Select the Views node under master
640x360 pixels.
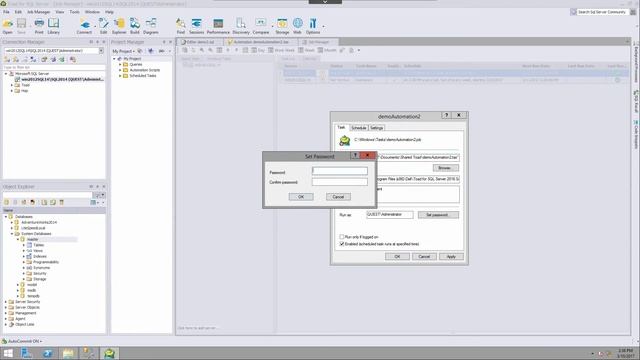pos(38,251)
